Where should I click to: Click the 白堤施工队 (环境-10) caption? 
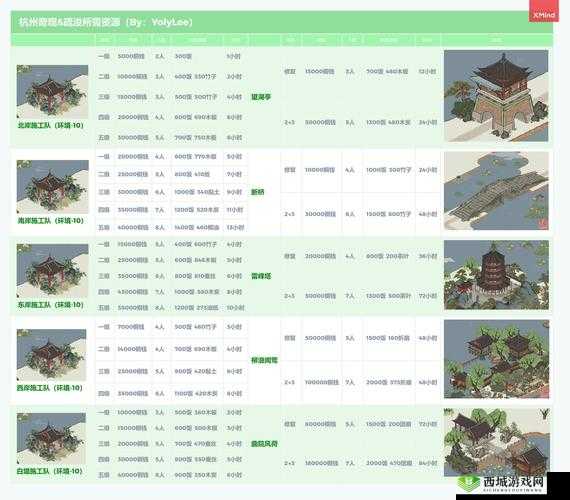point(50,471)
